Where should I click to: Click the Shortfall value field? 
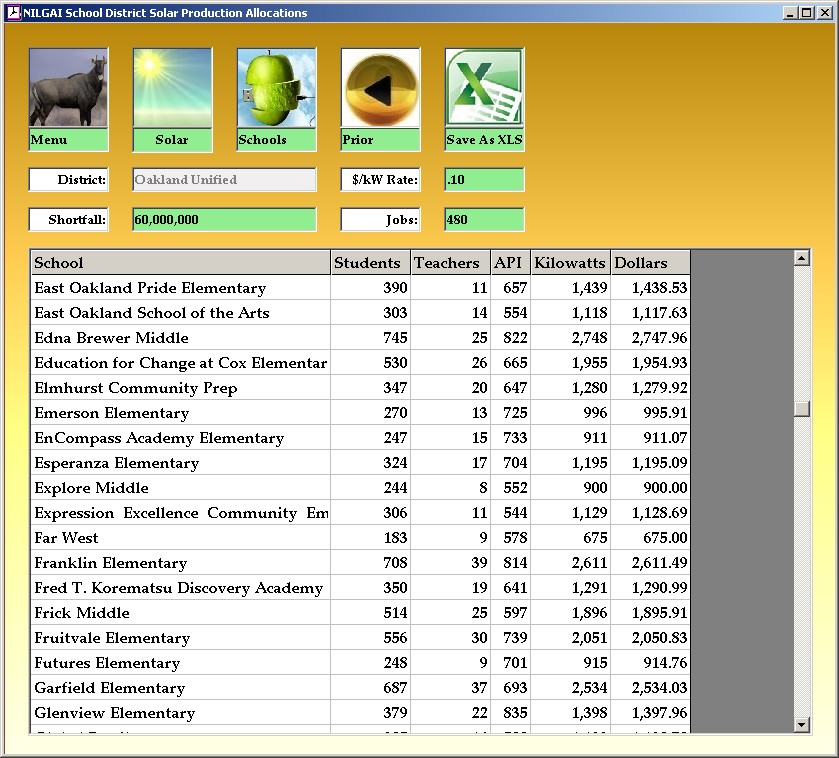224,220
